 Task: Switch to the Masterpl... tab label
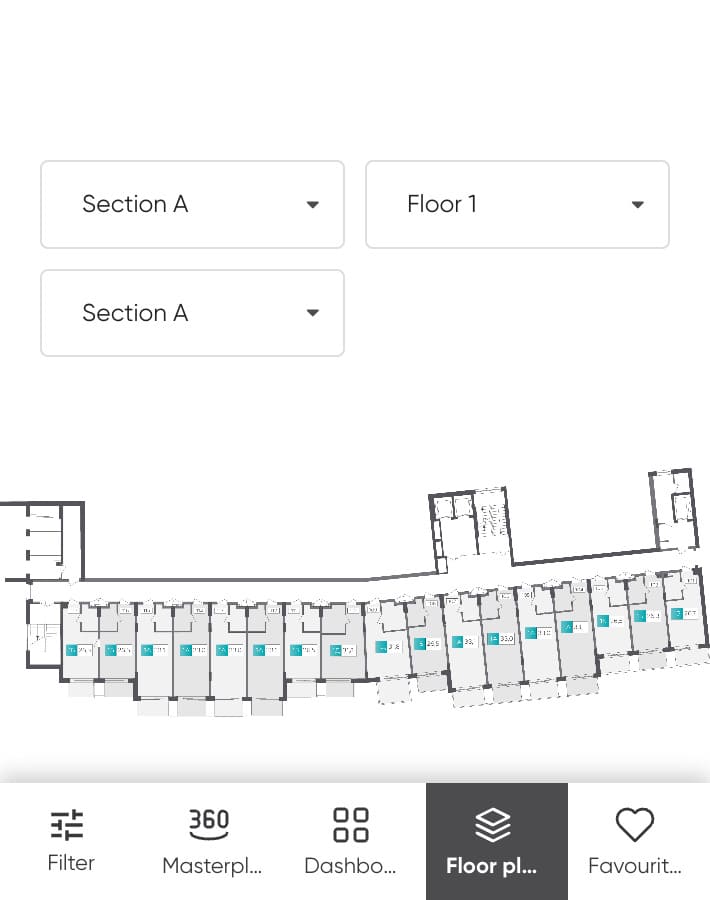212,865
